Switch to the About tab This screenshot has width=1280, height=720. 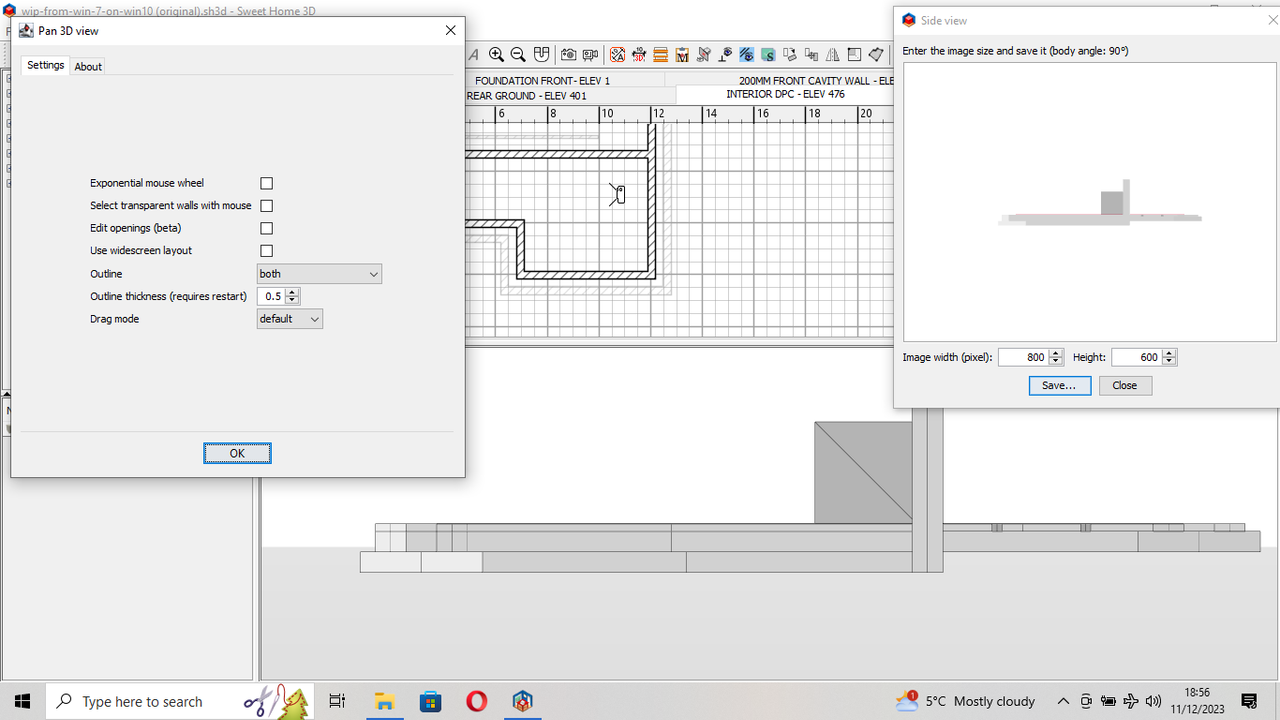click(x=87, y=66)
